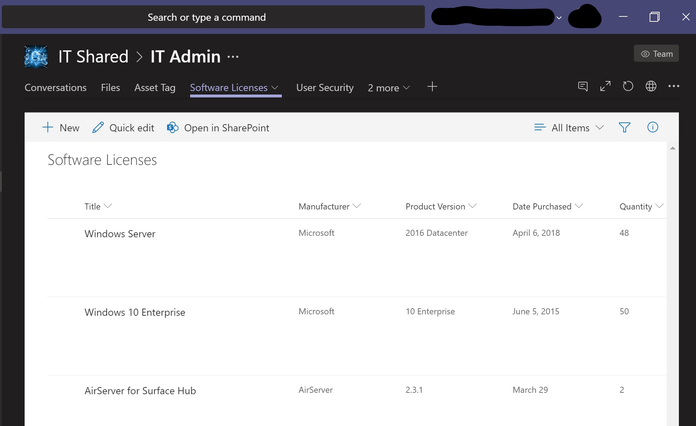Go to the Files tab
Screen dimensions: 696x426
coord(110,88)
